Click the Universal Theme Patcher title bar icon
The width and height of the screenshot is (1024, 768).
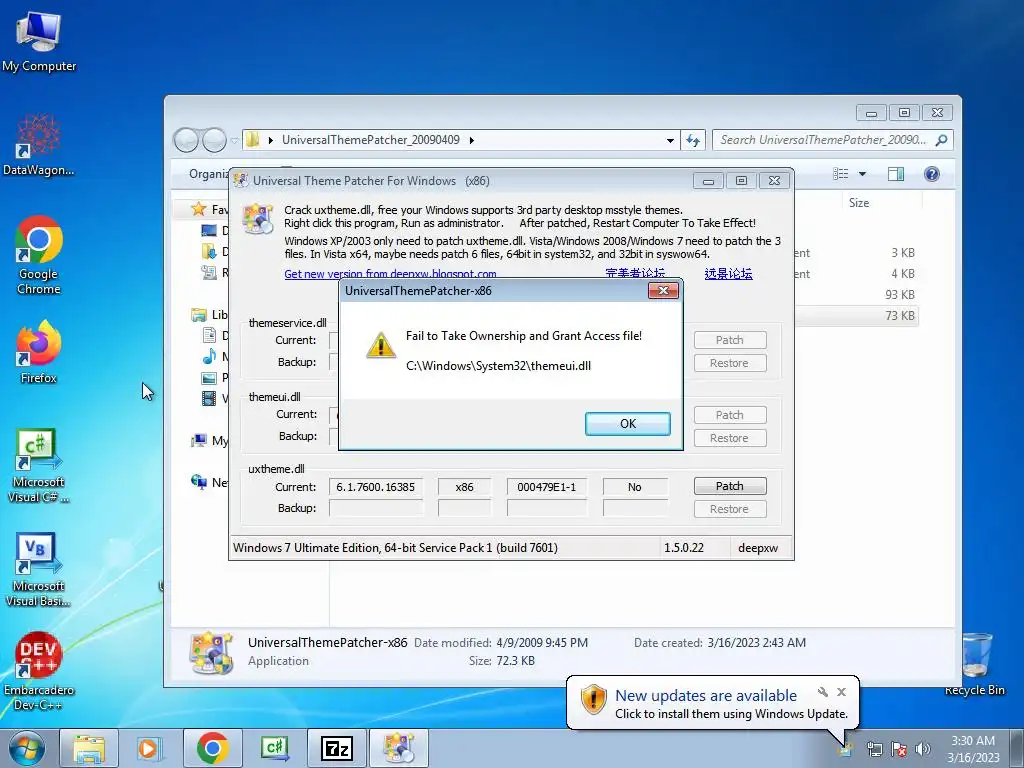[241, 180]
